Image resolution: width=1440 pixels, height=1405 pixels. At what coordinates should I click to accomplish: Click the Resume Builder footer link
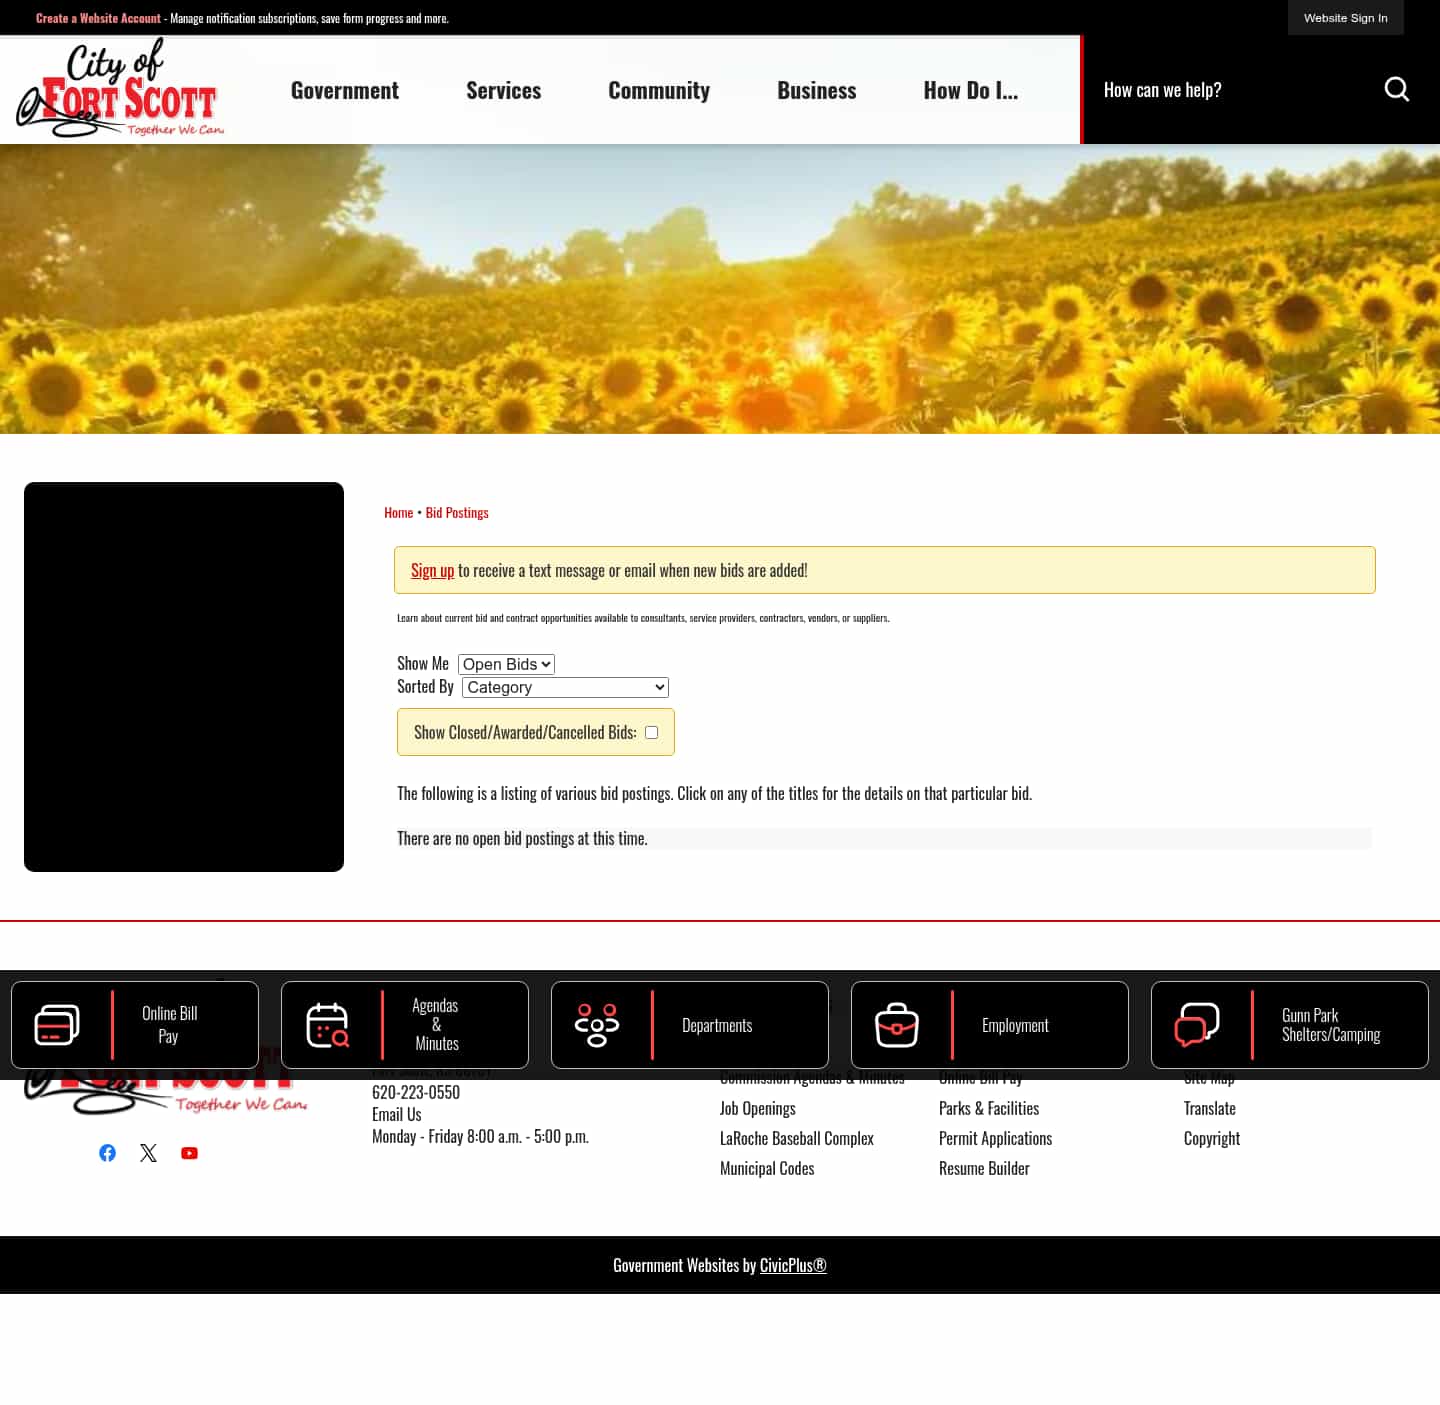coord(984,1168)
